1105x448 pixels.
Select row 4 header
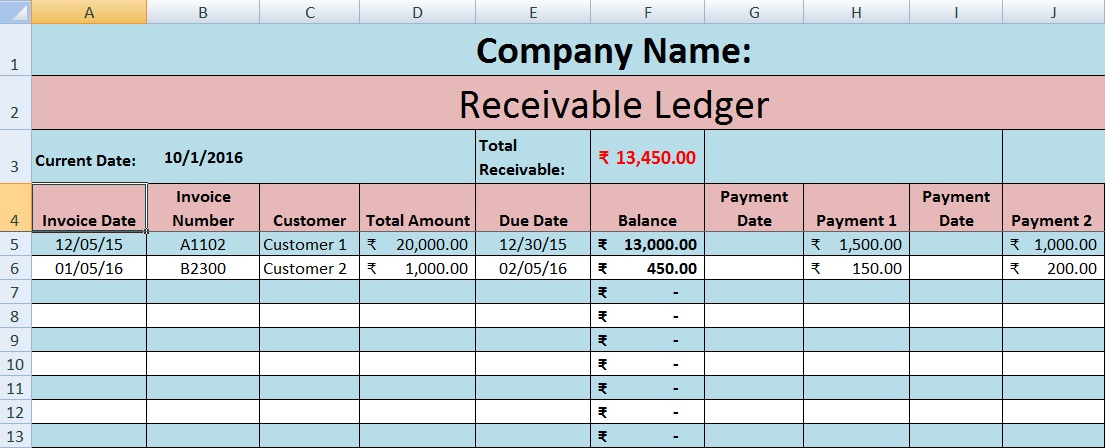click(x=16, y=208)
